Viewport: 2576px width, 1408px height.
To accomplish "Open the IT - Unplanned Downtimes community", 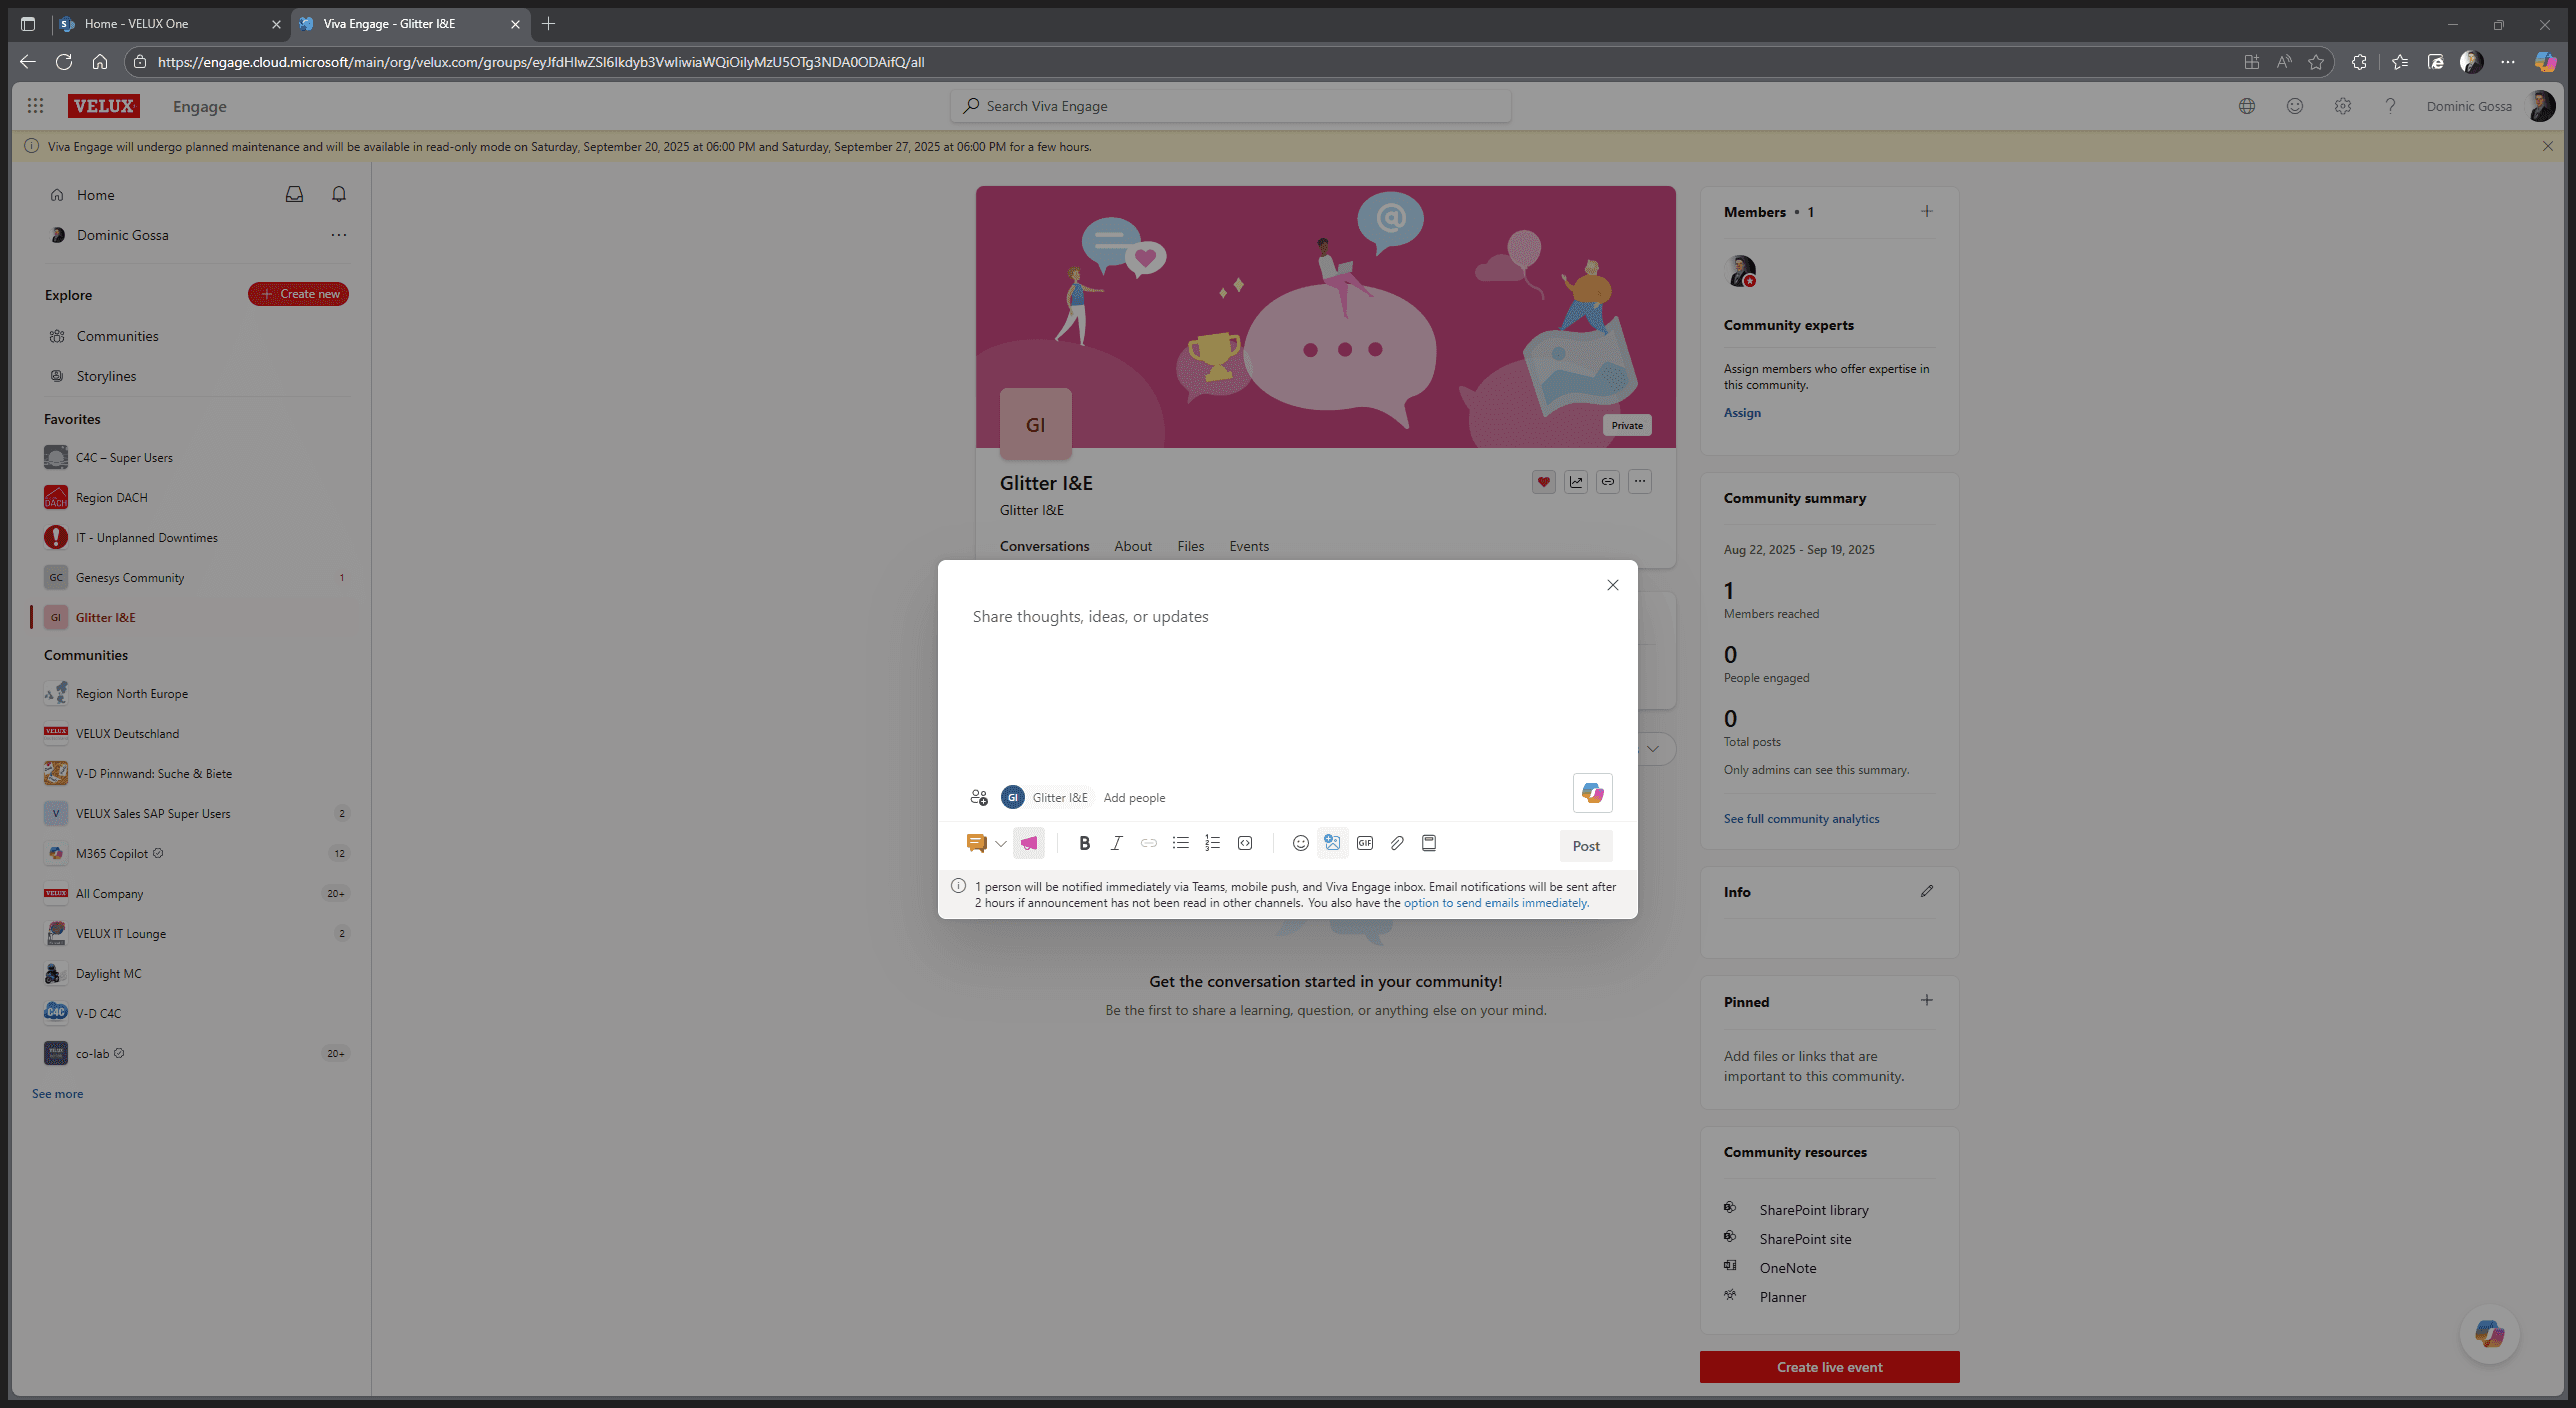I will click(x=146, y=538).
